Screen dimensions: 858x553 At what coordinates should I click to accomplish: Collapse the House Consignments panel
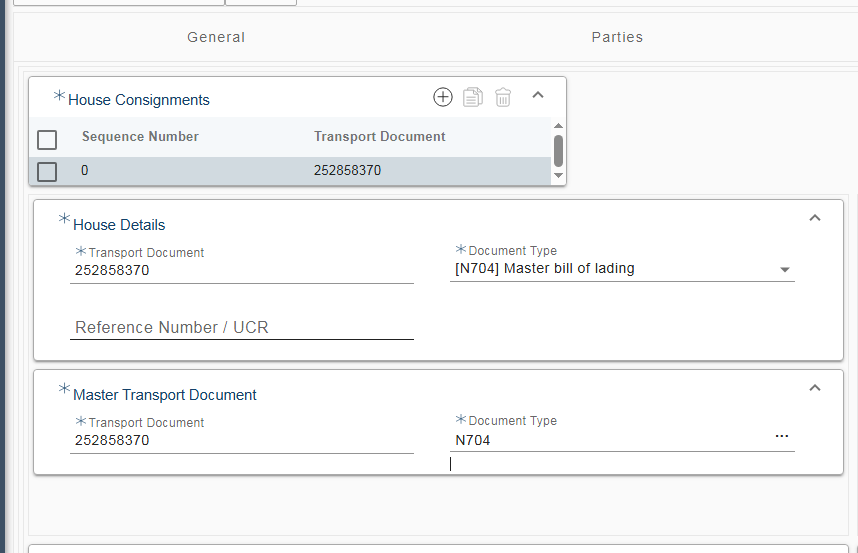tap(538, 96)
